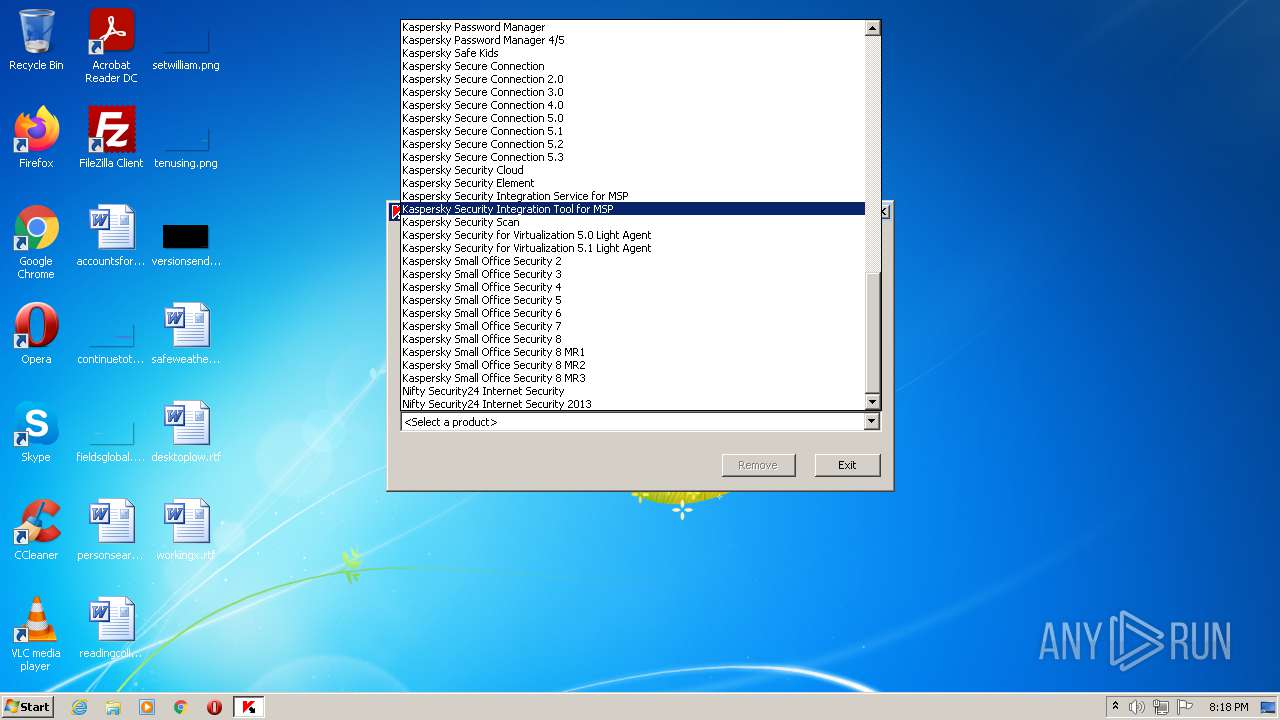1280x720 pixels.
Task: Open the versionsend black thumbnail file
Action: click(x=186, y=244)
